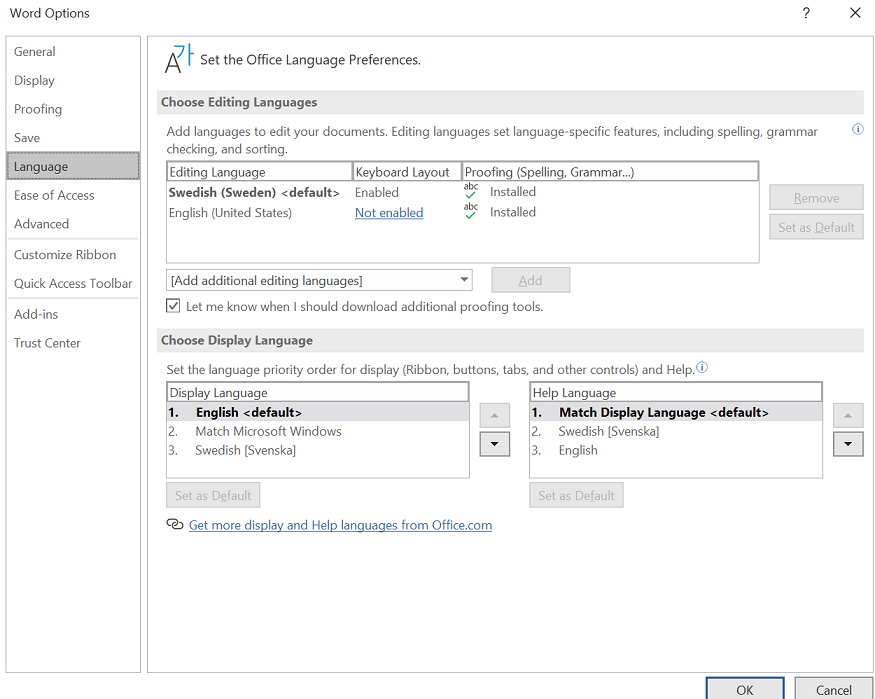
Task: Open the Trust Center category
Action: tap(73, 343)
